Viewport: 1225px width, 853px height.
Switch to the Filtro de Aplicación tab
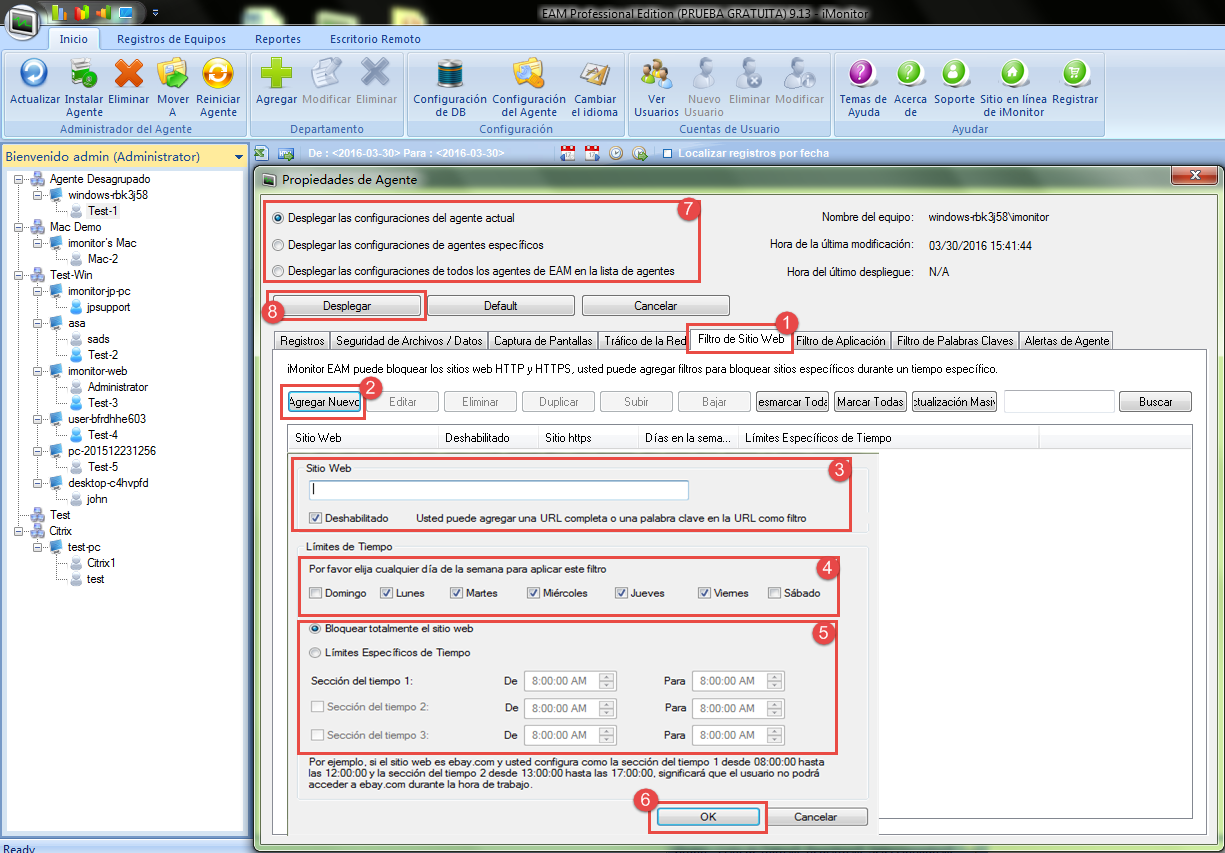841,340
